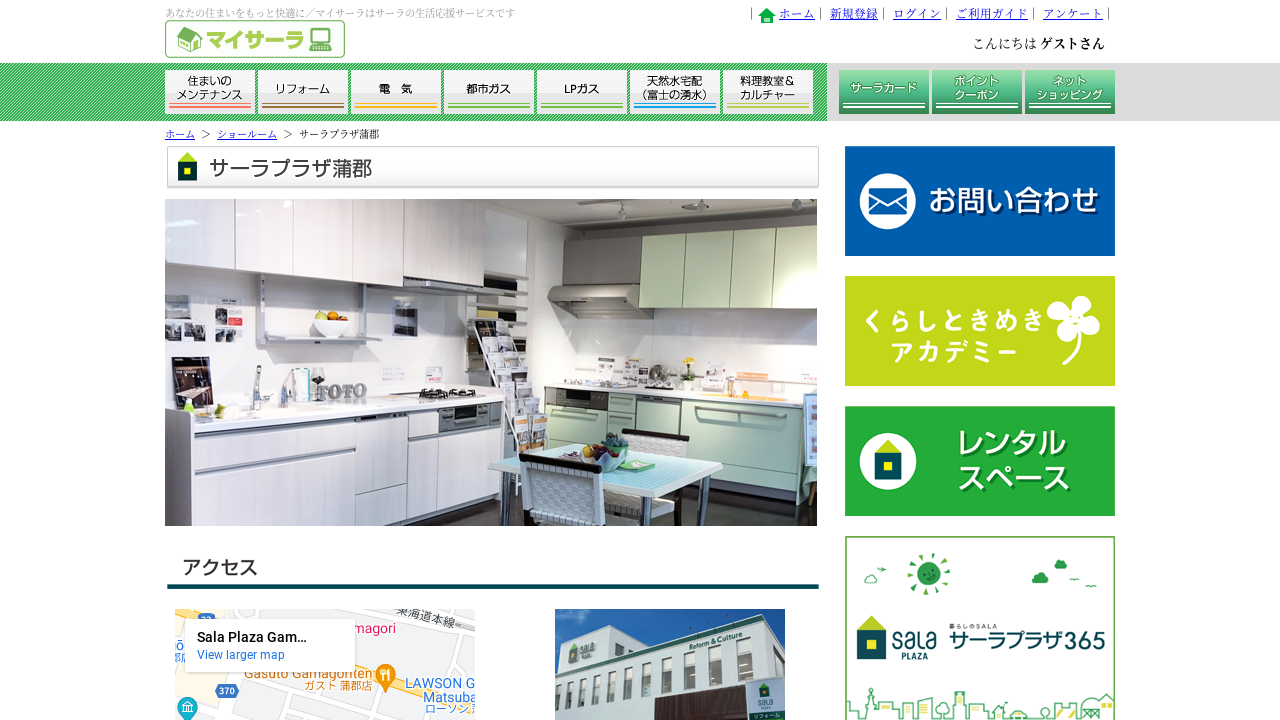The image size is (1280, 720).
Task: Click View larger map link
Action: (240, 655)
